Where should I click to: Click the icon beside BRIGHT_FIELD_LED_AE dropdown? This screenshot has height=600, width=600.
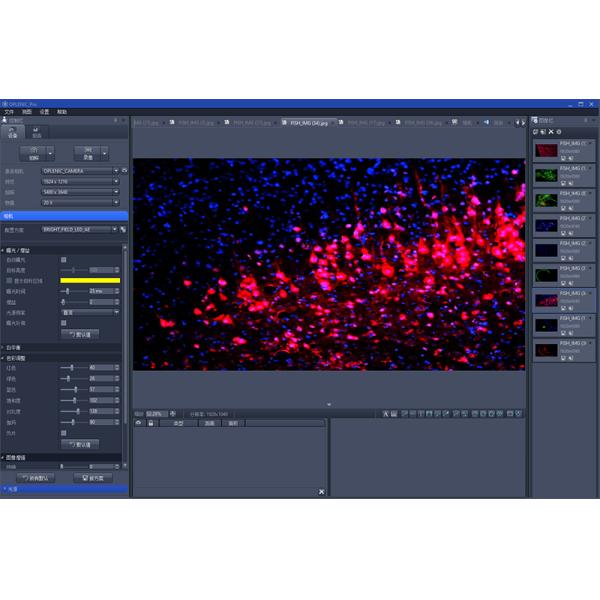pos(123,230)
